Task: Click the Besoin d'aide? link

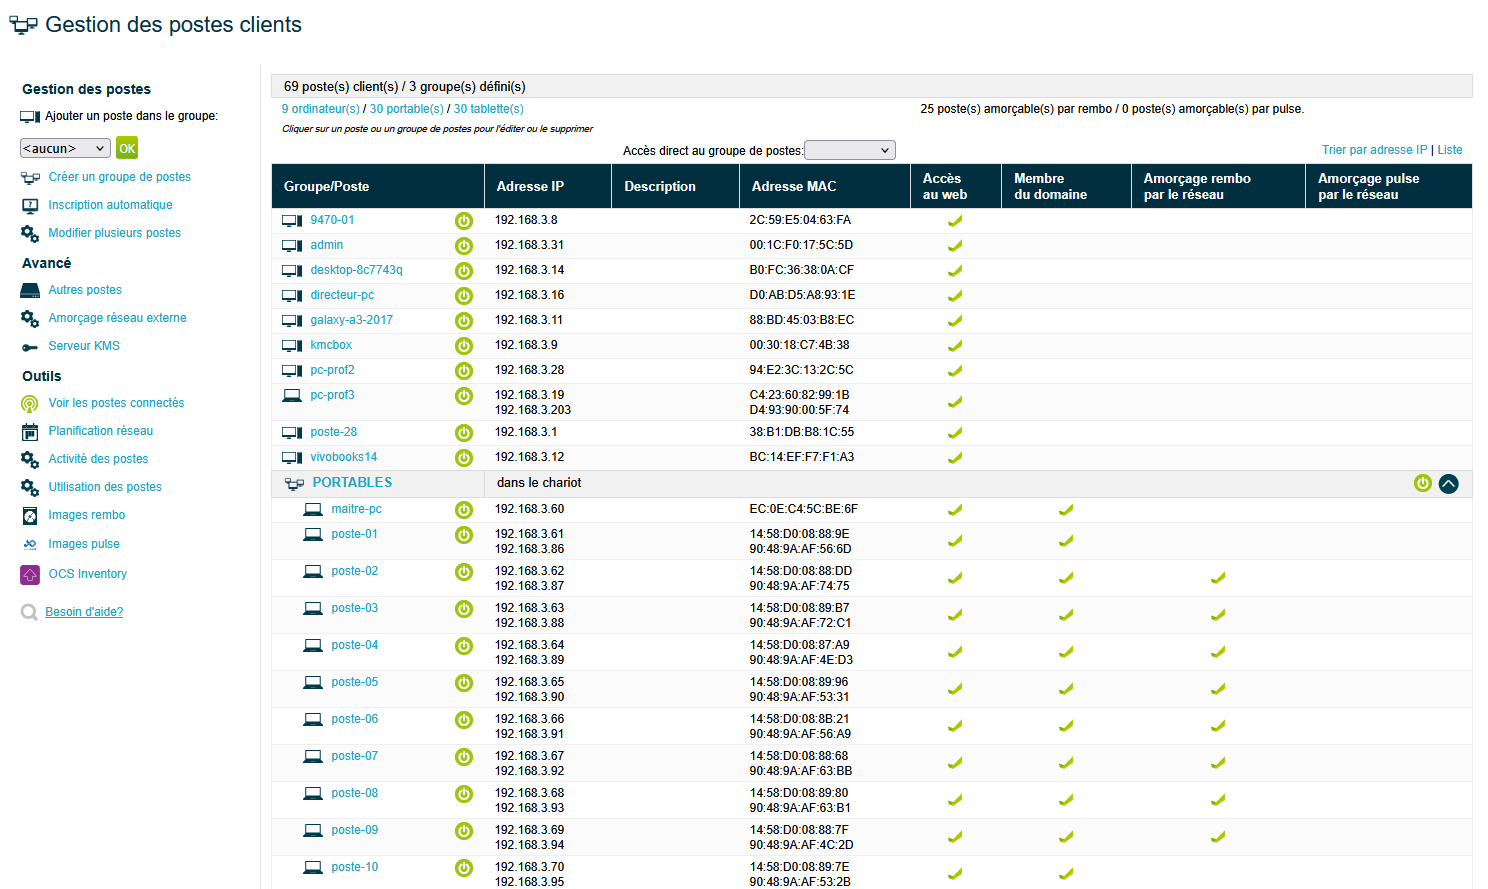Action: point(84,612)
